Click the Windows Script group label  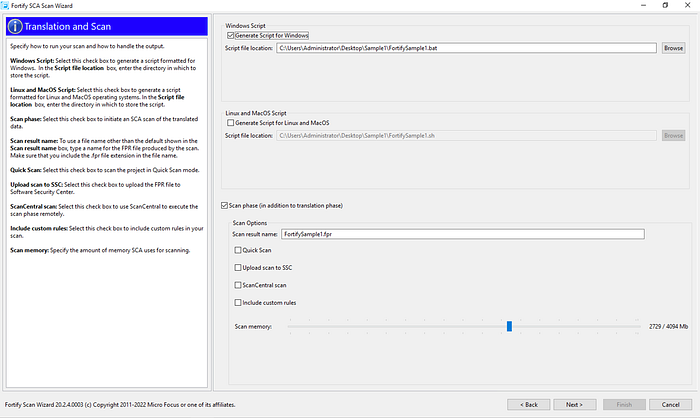pos(245,25)
